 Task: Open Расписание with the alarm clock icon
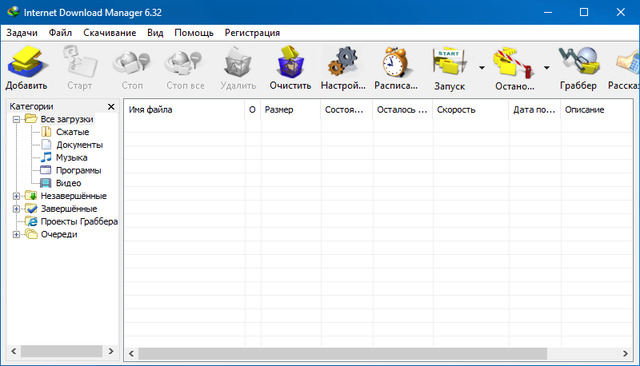pyautogui.click(x=395, y=62)
